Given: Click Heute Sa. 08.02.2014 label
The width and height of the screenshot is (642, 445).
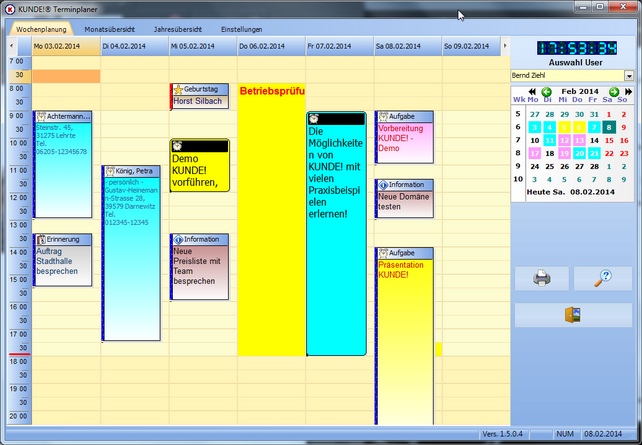Looking at the screenshot, I should pos(570,192).
